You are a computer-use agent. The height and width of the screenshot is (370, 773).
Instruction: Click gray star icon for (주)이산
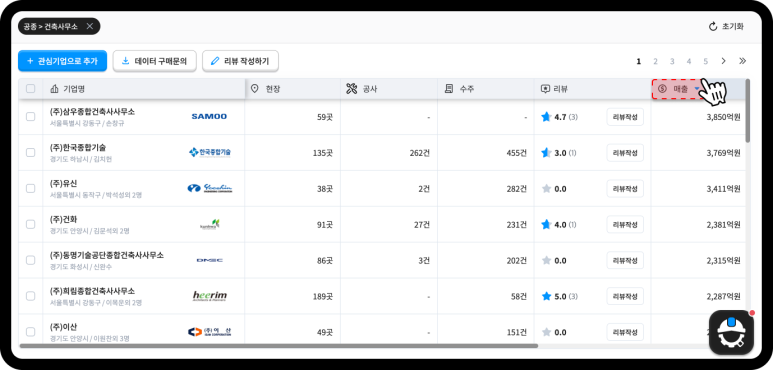tap(546, 332)
